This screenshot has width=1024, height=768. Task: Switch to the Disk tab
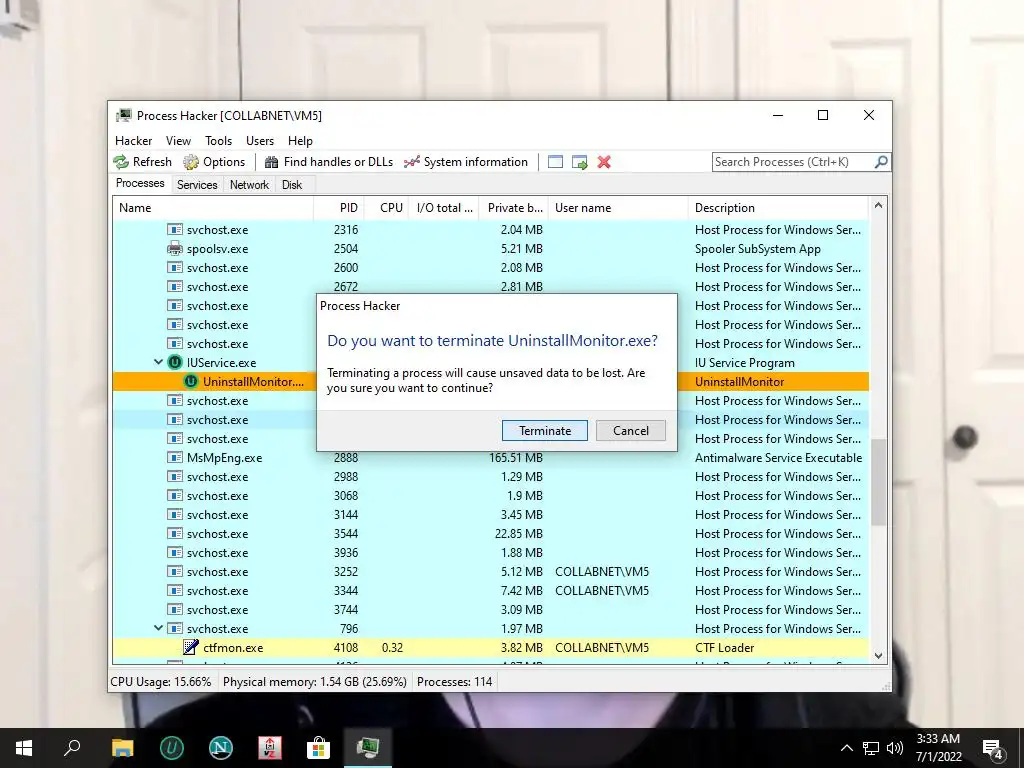point(292,185)
